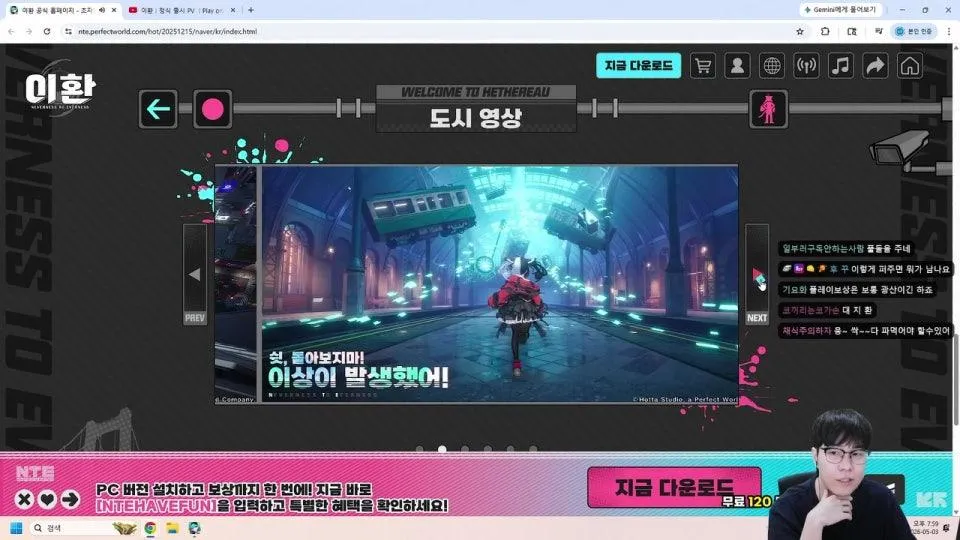Mute the tab using its speaker icon
The height and width of the screenshot is (540, 960).
tap(102, 10)
